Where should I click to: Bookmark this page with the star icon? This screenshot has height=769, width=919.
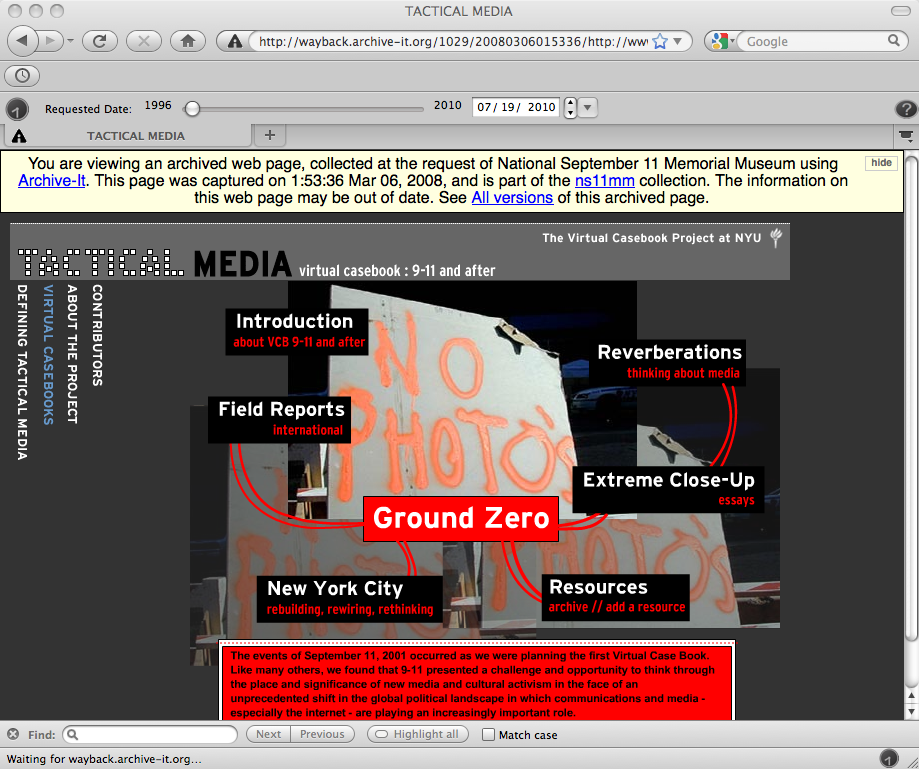coord(660,42)
